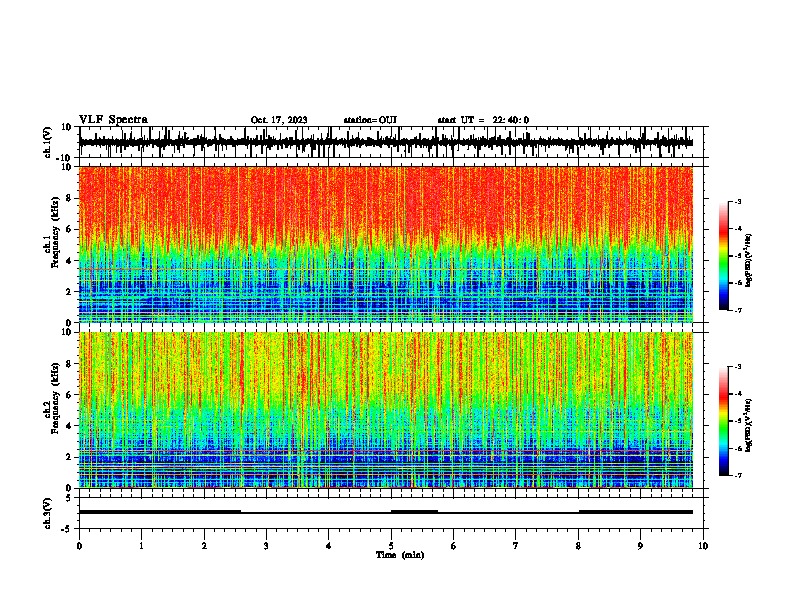Image resolution: width=792 pixels, height=612 pixels.
Task: Click the "1" tick on the time axis
Action: coord(141,546)
